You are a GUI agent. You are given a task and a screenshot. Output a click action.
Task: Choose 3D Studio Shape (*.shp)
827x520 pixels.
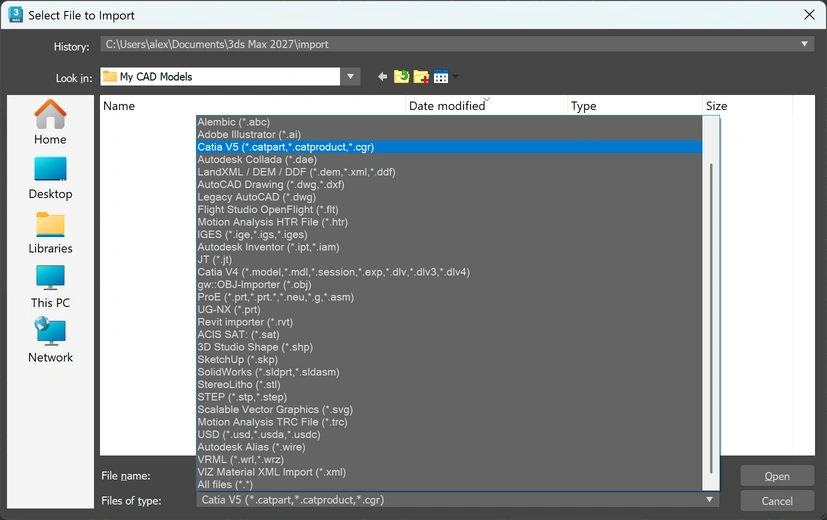tap(449, 347)
